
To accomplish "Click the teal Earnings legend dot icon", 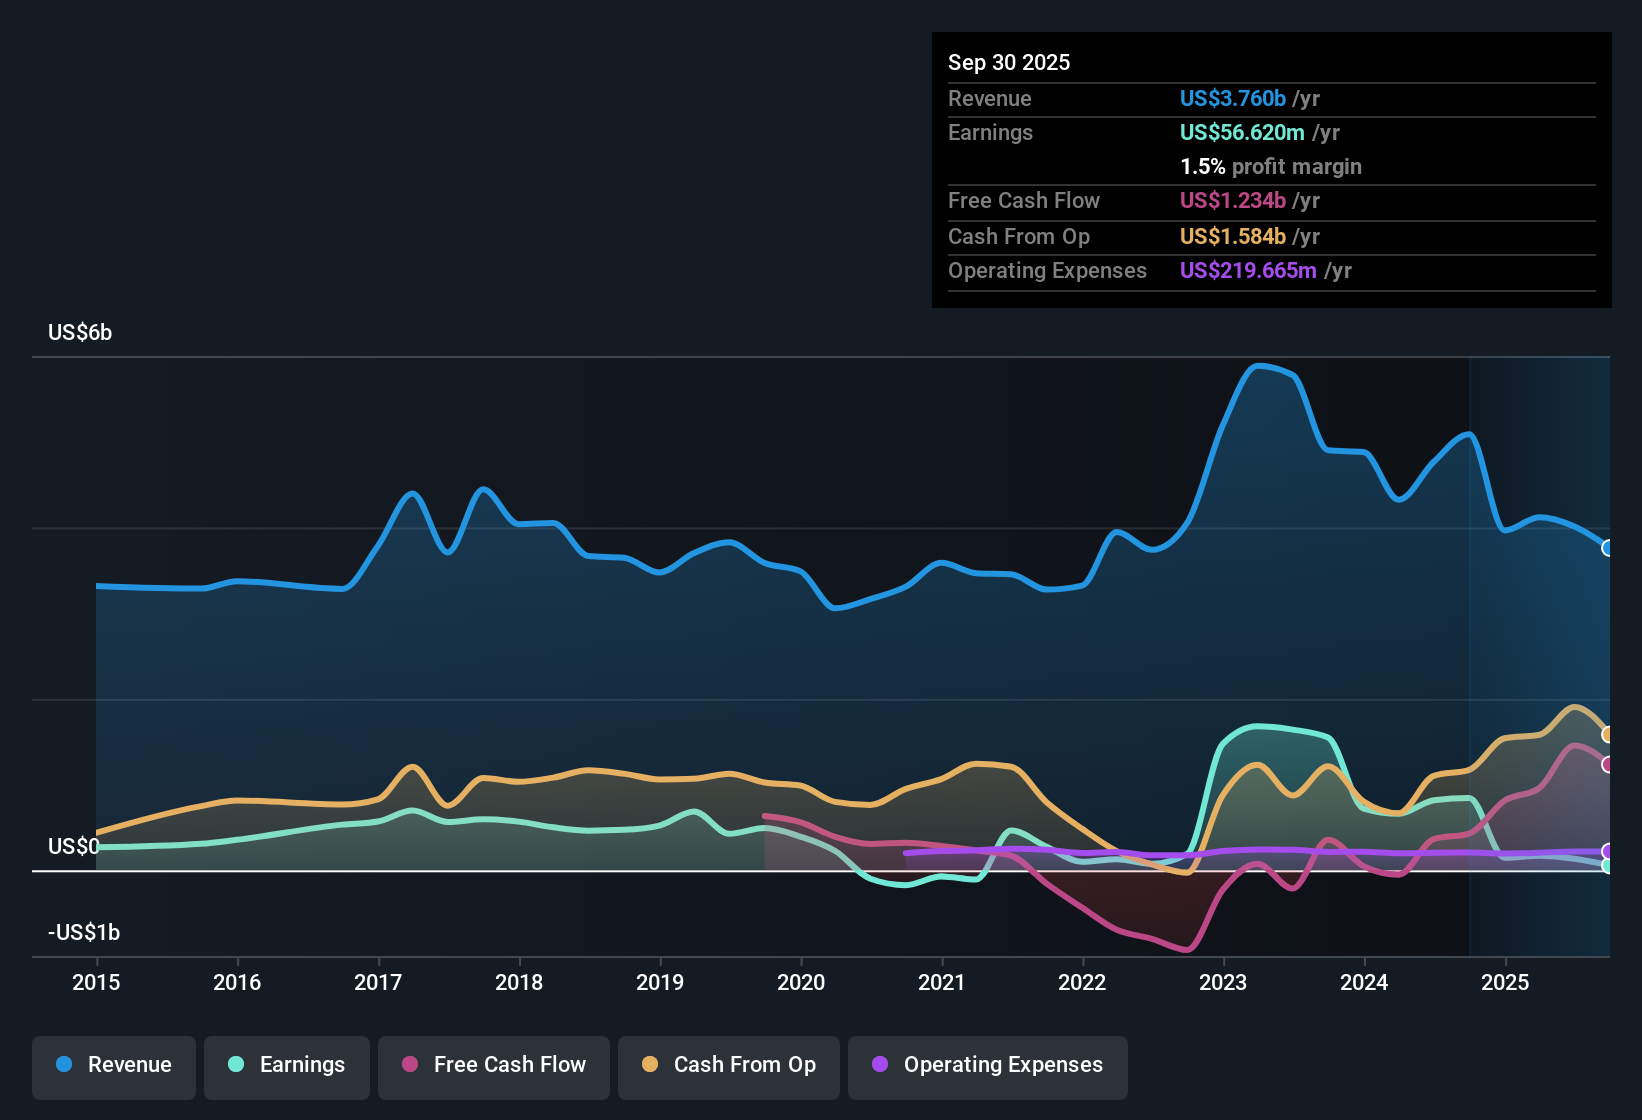I will pos(236,1065).
